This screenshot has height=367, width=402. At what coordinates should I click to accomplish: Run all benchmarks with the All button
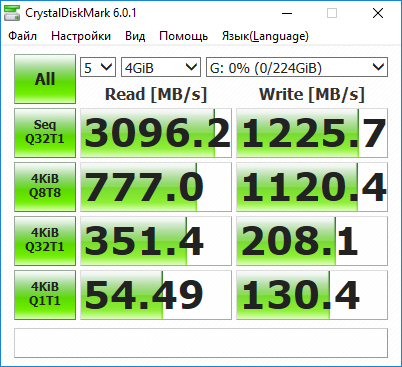pyautogui.click(x=45, y=79)
